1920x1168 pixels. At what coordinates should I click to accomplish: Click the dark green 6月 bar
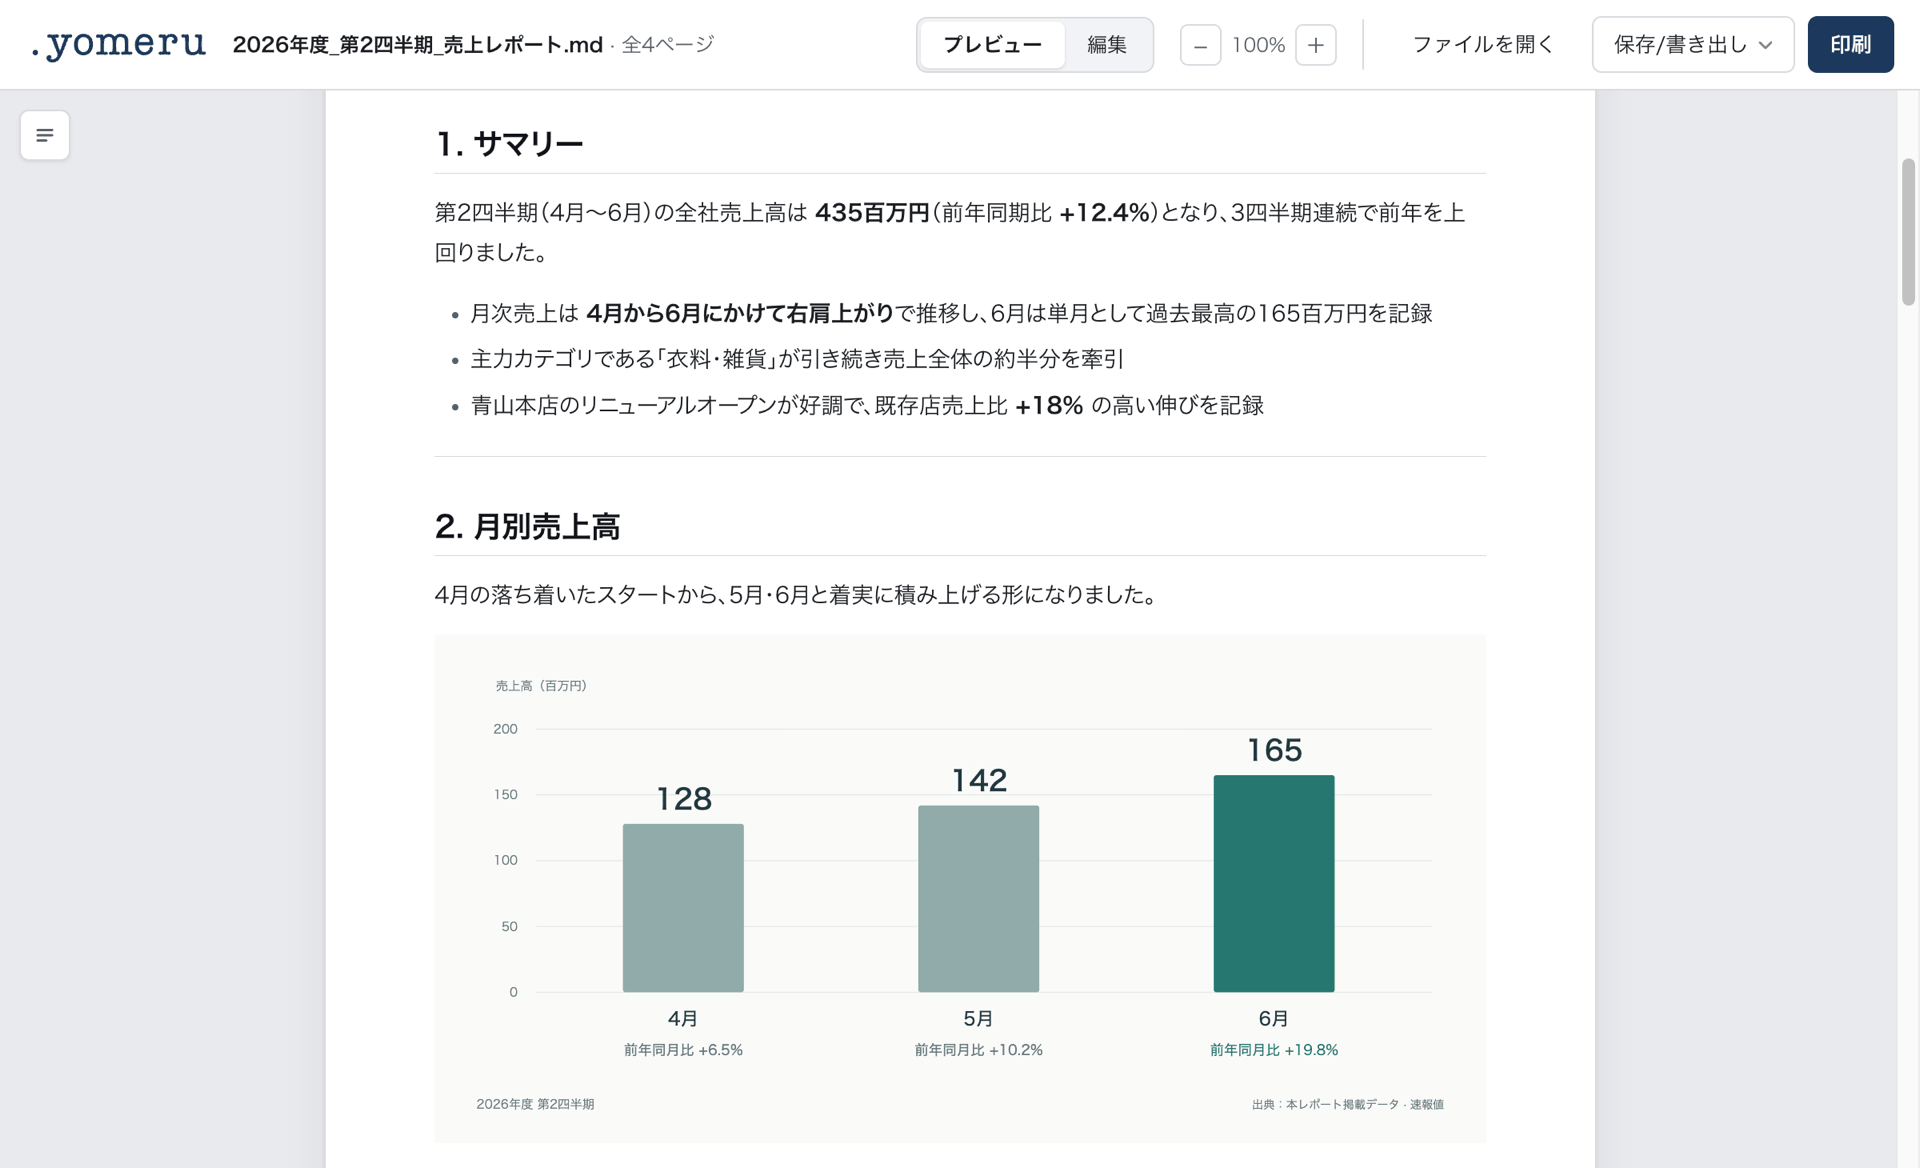(1274, 884)
